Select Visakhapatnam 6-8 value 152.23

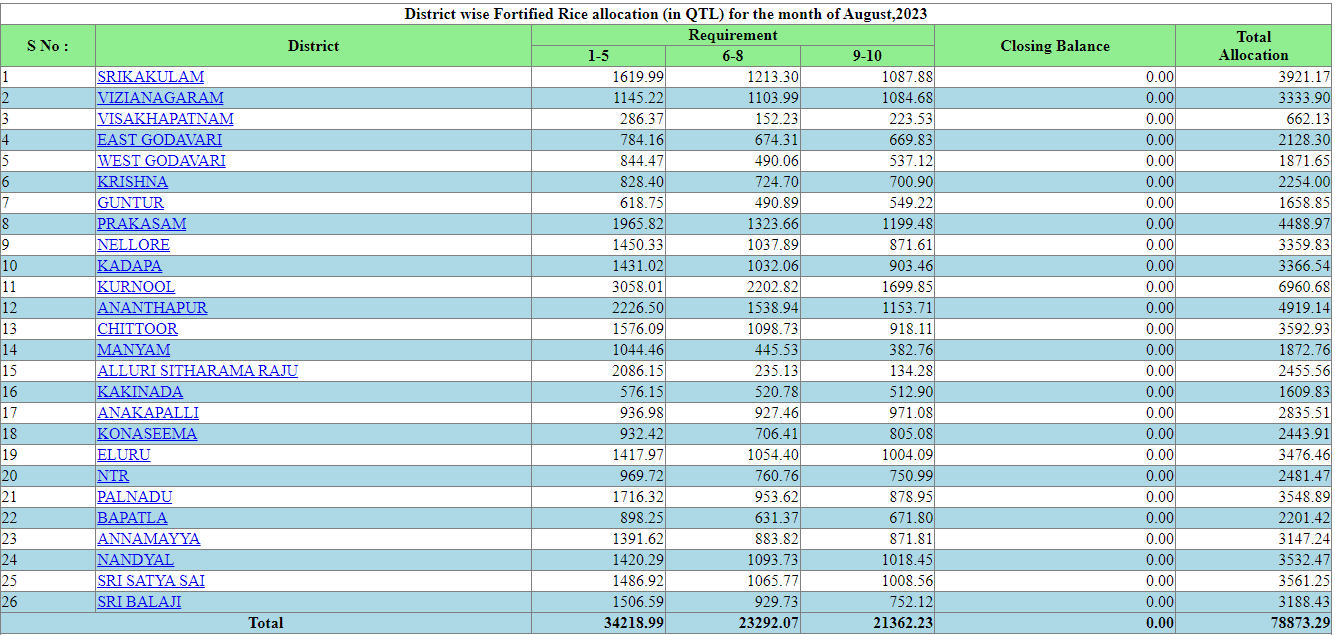(x=777, y=119)
